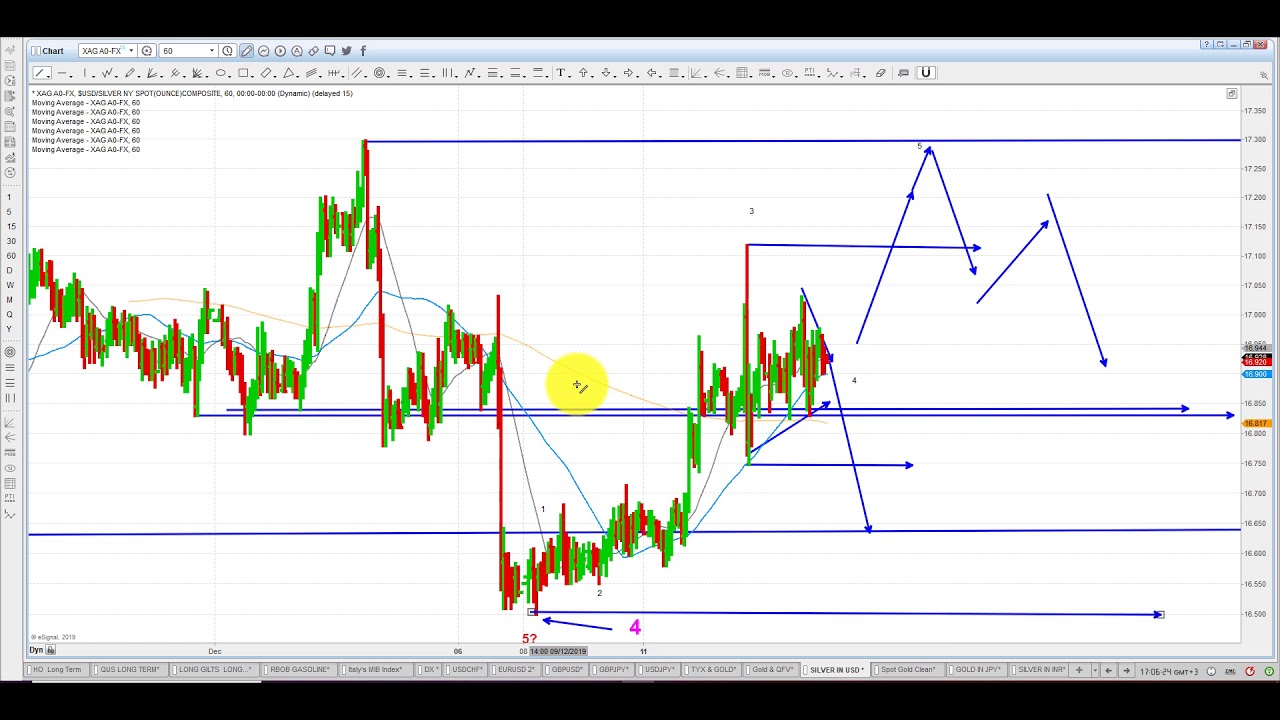
Task: Go to previous page tab arrow
Action: click(x=1108, y=670)
